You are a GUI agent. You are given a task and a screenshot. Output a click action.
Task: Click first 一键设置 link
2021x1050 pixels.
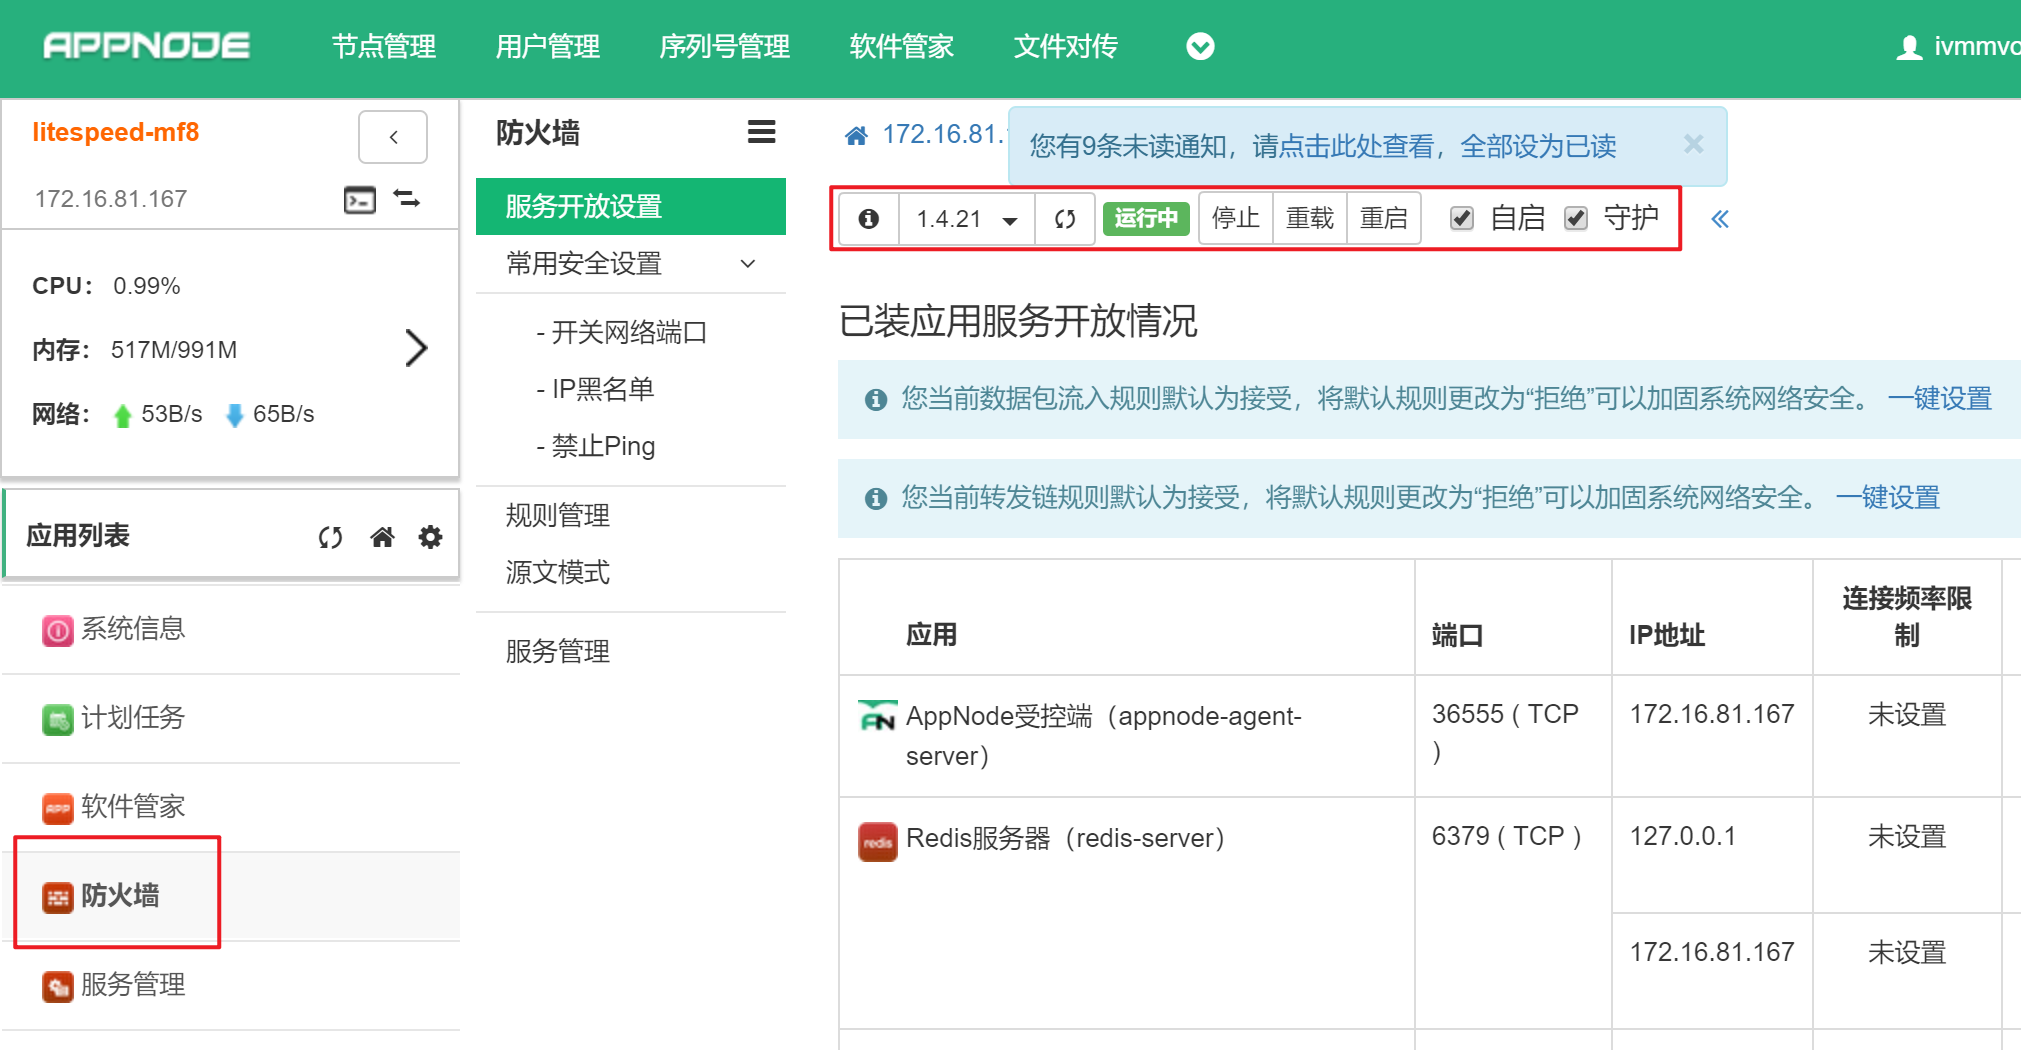pyautogui.click(x=1939, y=399)
